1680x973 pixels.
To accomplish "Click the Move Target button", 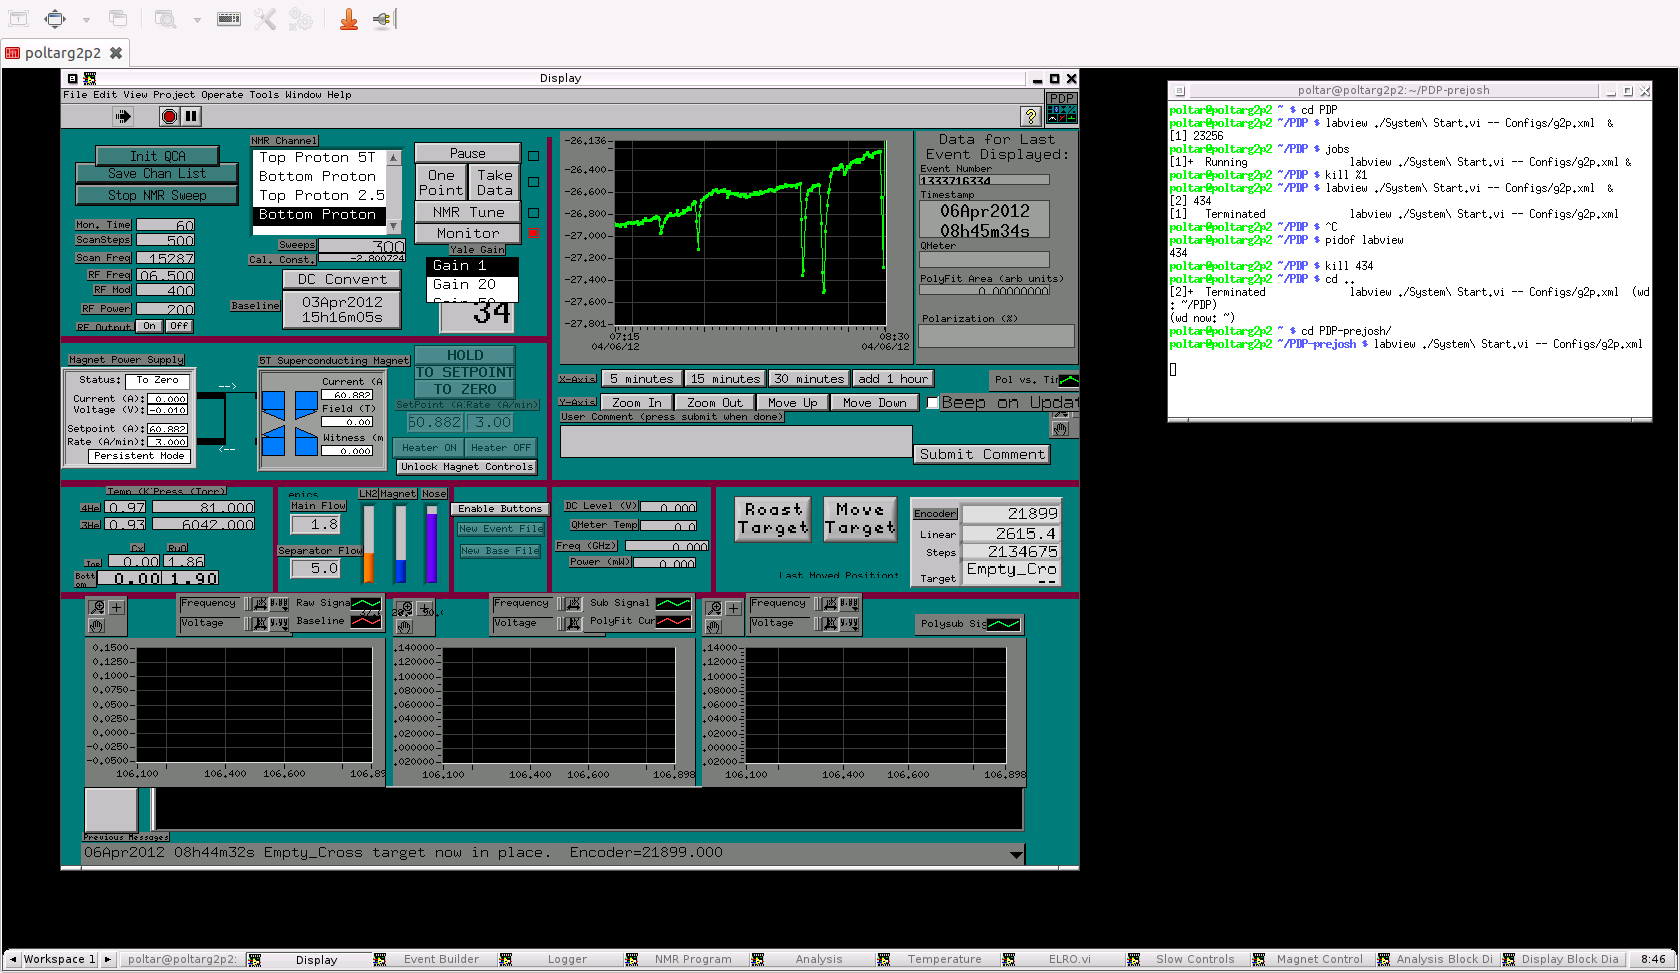I will tap(860, 519).
